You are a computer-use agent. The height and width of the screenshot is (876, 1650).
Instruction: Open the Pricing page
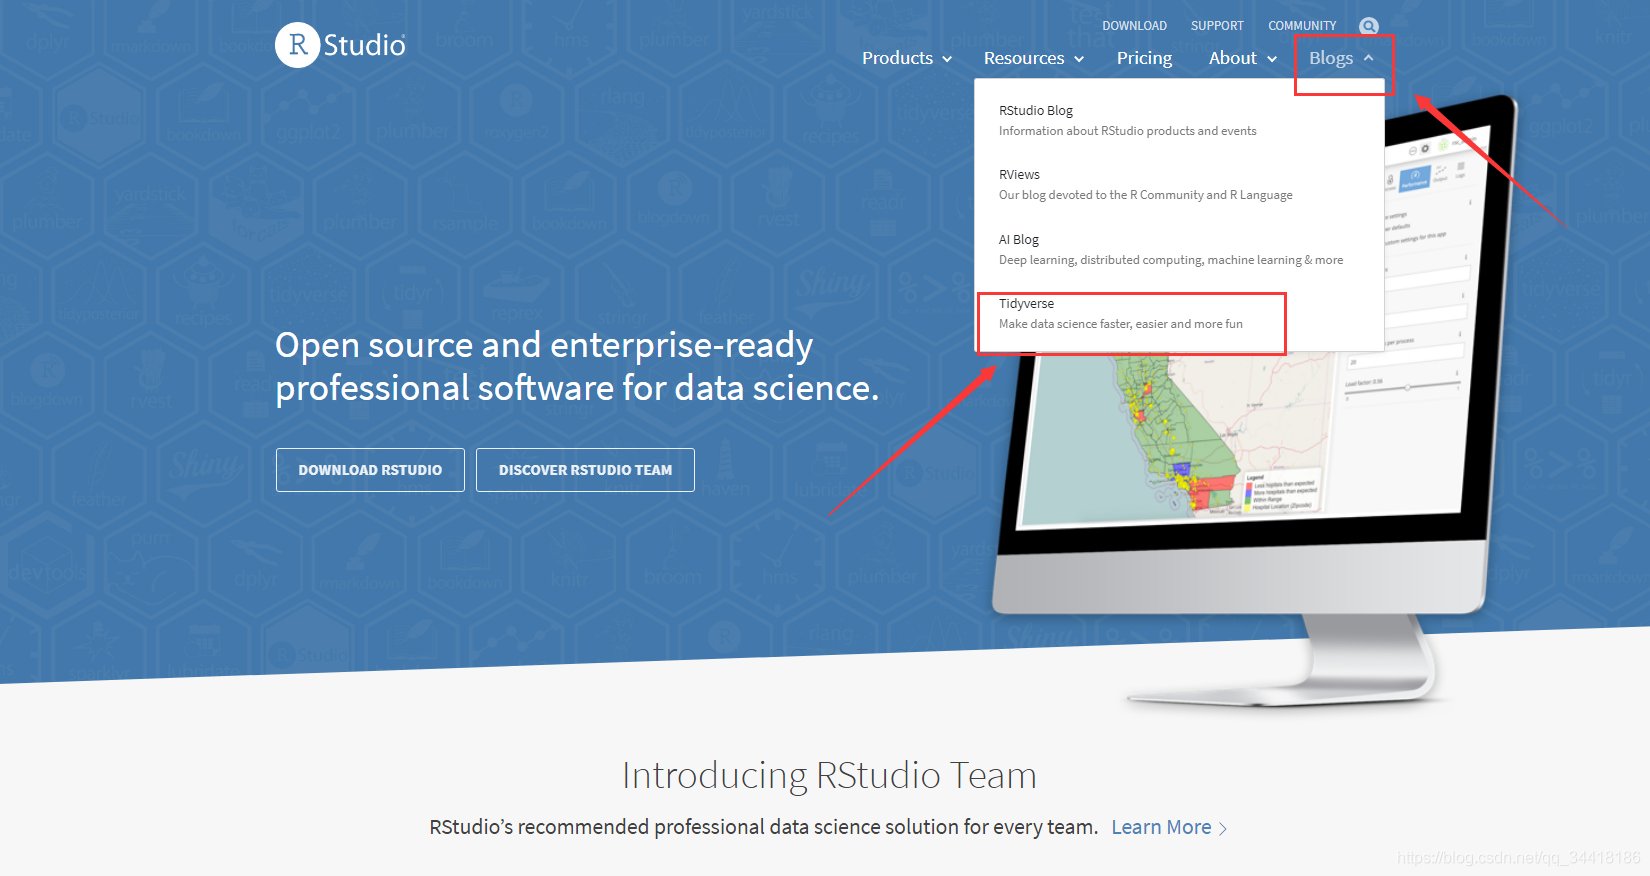[1144, 58]
